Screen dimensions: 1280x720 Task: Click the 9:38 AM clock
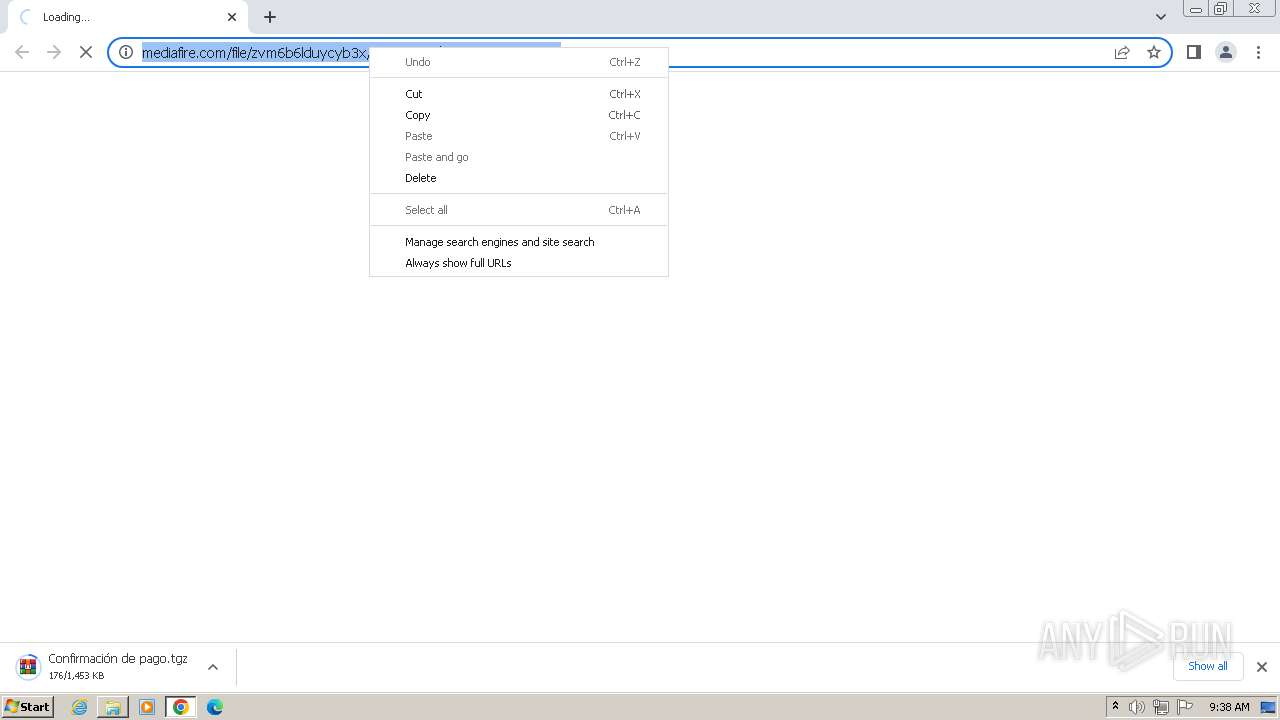(x=1229, y=707)
